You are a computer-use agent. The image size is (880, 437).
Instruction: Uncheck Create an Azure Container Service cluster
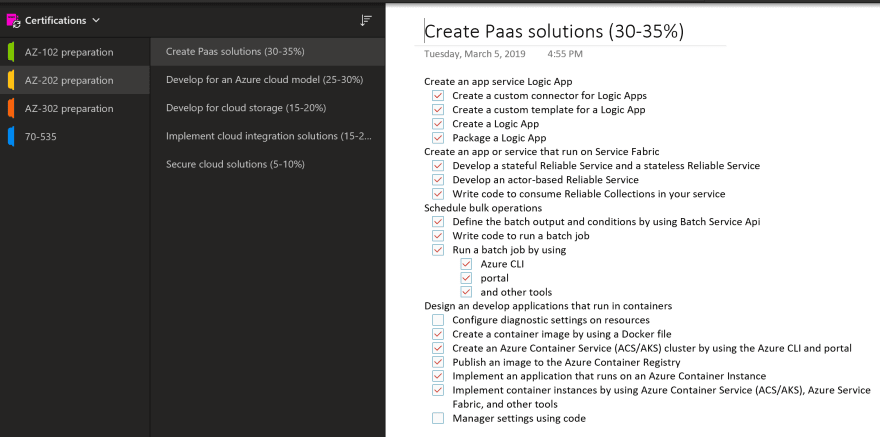click(x=438, y=348)
